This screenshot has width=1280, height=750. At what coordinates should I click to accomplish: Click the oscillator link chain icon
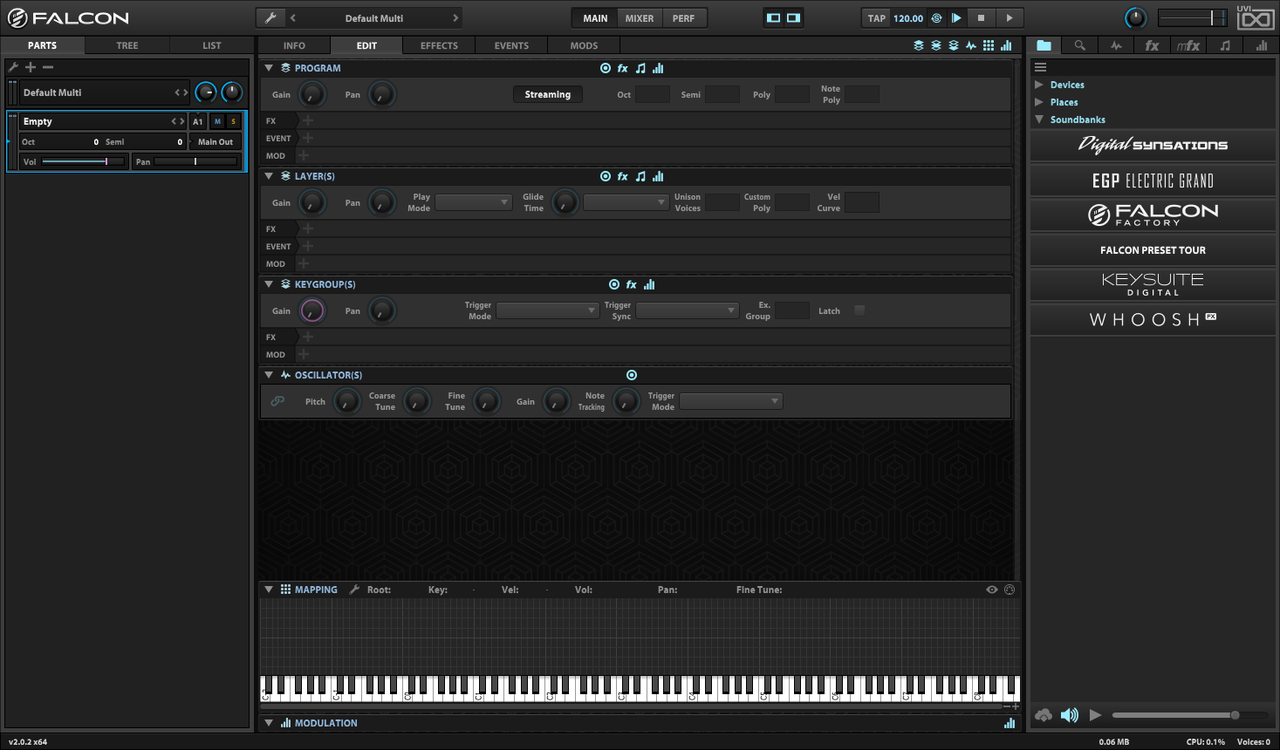click(278, 401)
